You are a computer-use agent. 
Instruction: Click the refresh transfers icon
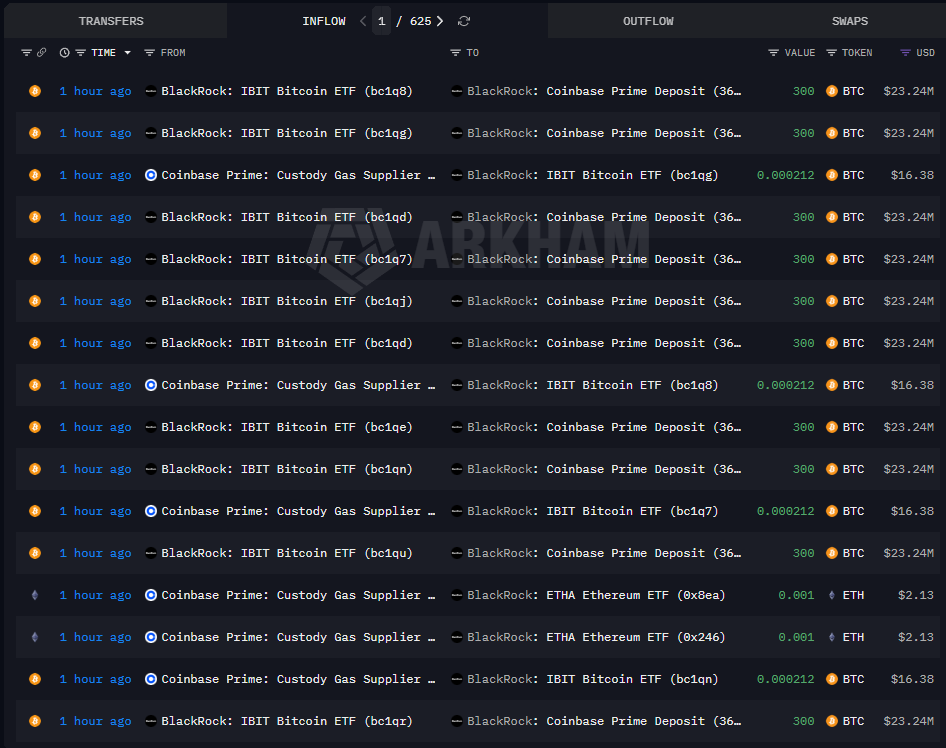463,21
